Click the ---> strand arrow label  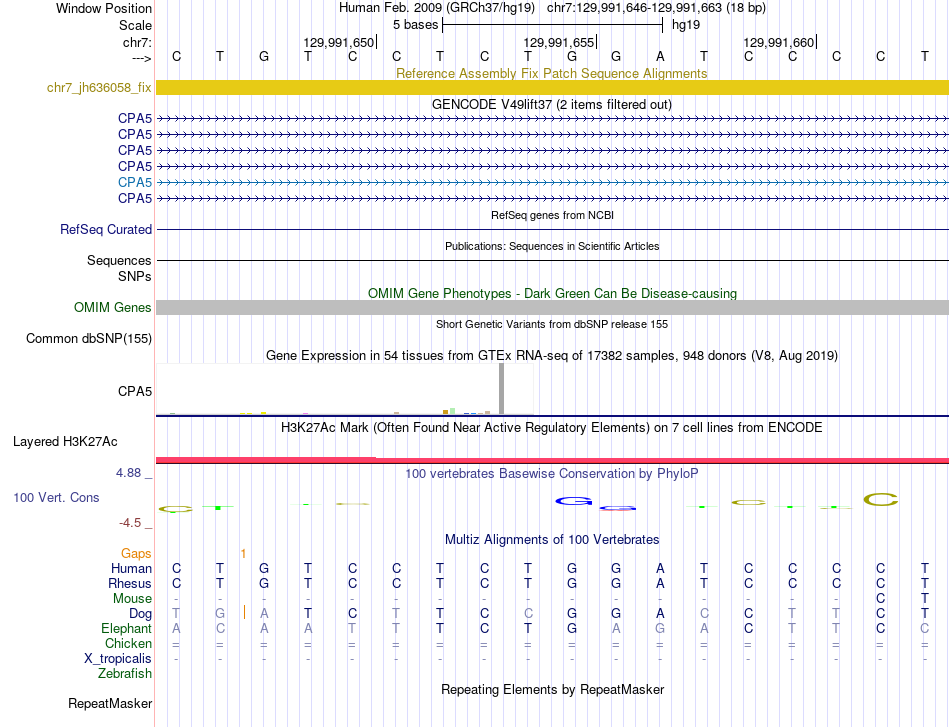coord(142,58)
